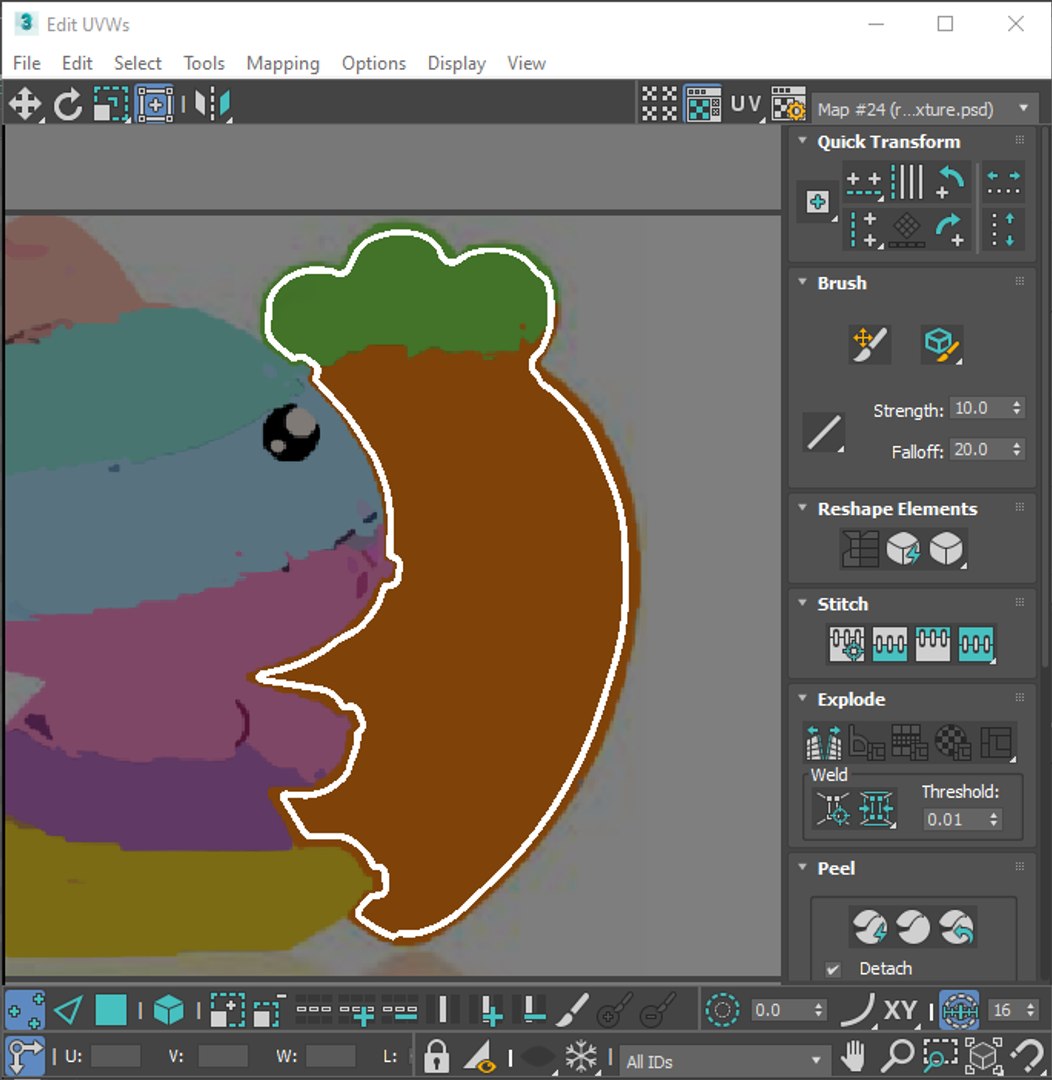Viewport: 1052px width, 1080px height.
Task: Collapse the Brush rollout
Action: (x=802, y=282)
